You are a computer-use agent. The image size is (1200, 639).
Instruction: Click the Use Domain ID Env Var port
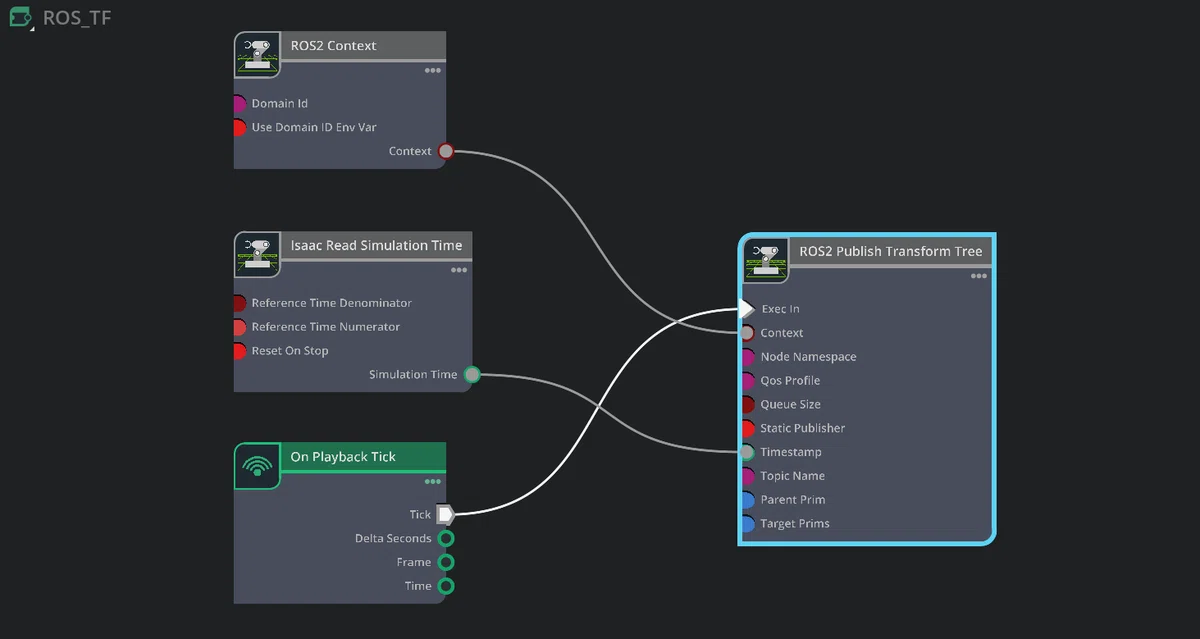click(239, 128)
